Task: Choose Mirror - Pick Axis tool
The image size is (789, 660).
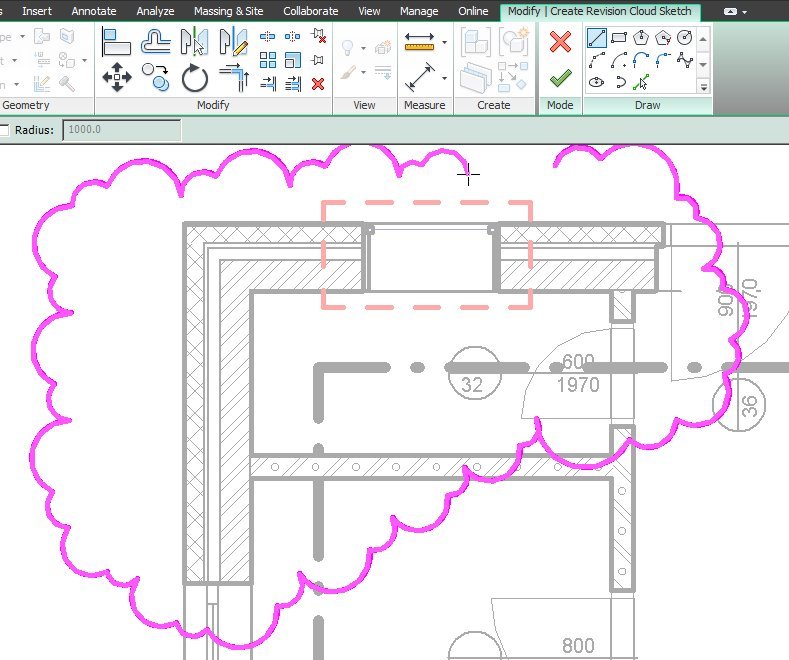Action: coord(194,42)
